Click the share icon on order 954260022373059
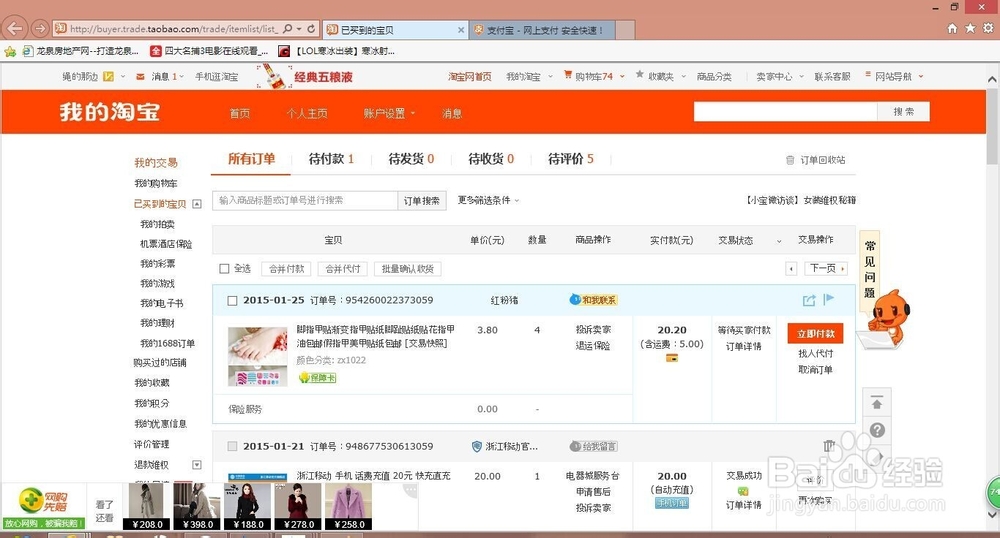Viewport: 1000px width, 538px height. pos(809,300)
